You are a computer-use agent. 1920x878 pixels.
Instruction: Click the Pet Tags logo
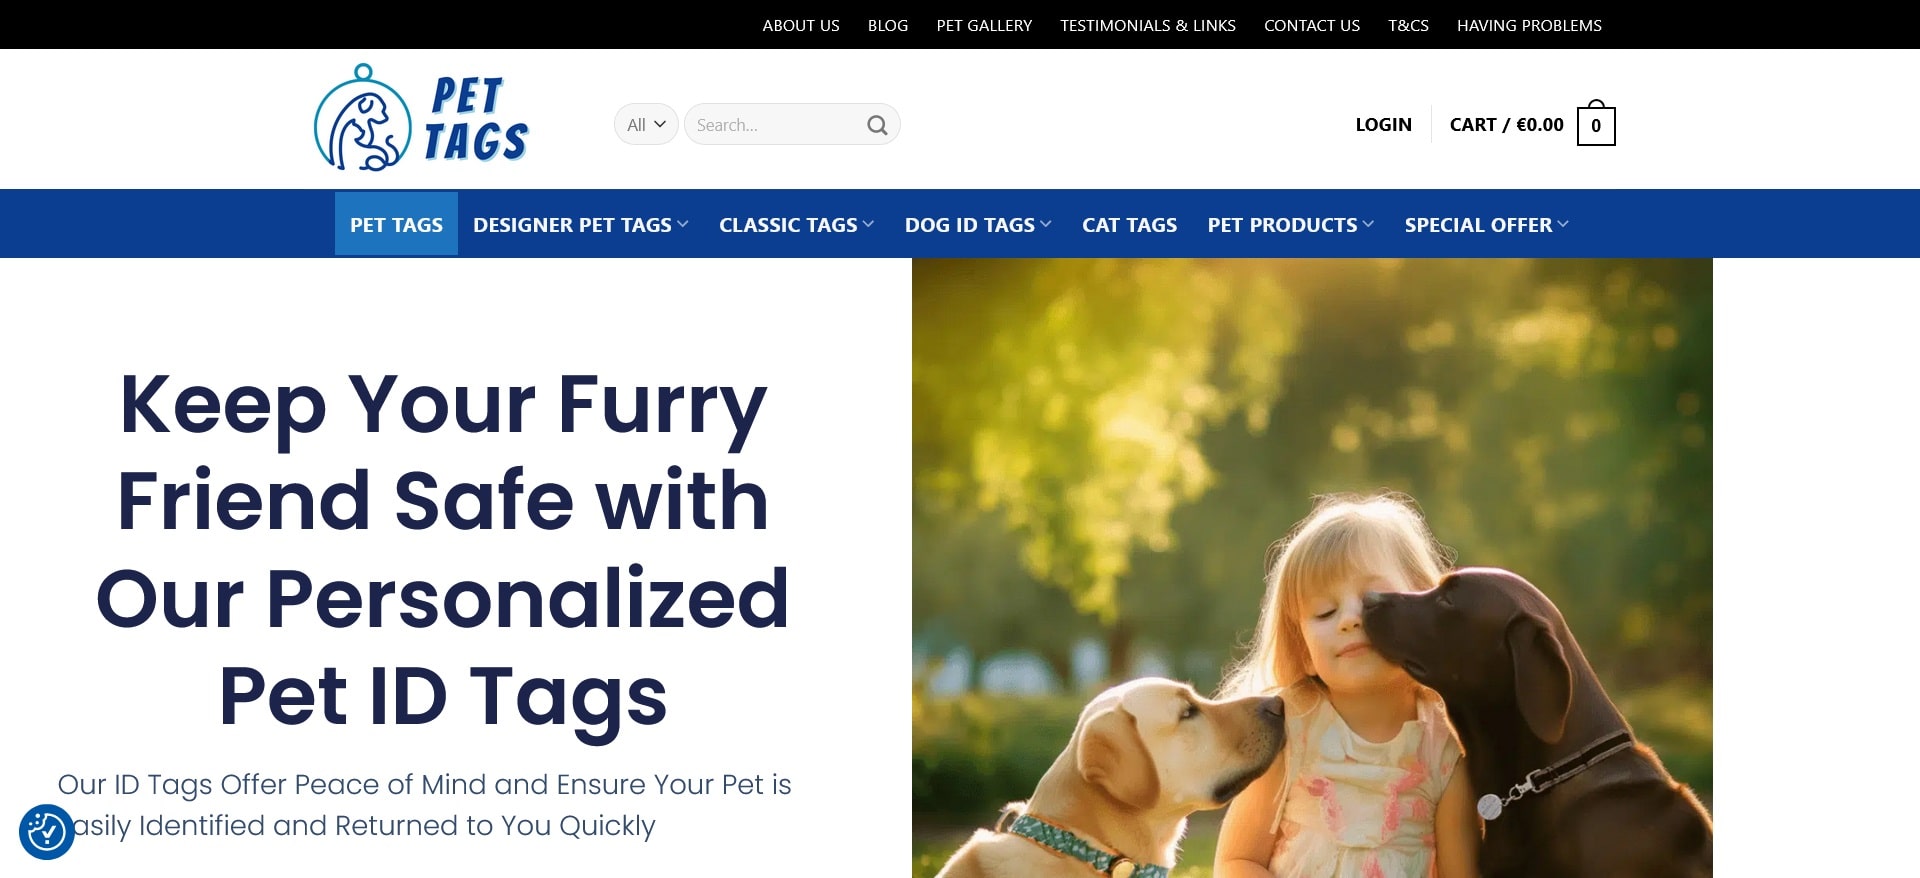pos(421,118)
